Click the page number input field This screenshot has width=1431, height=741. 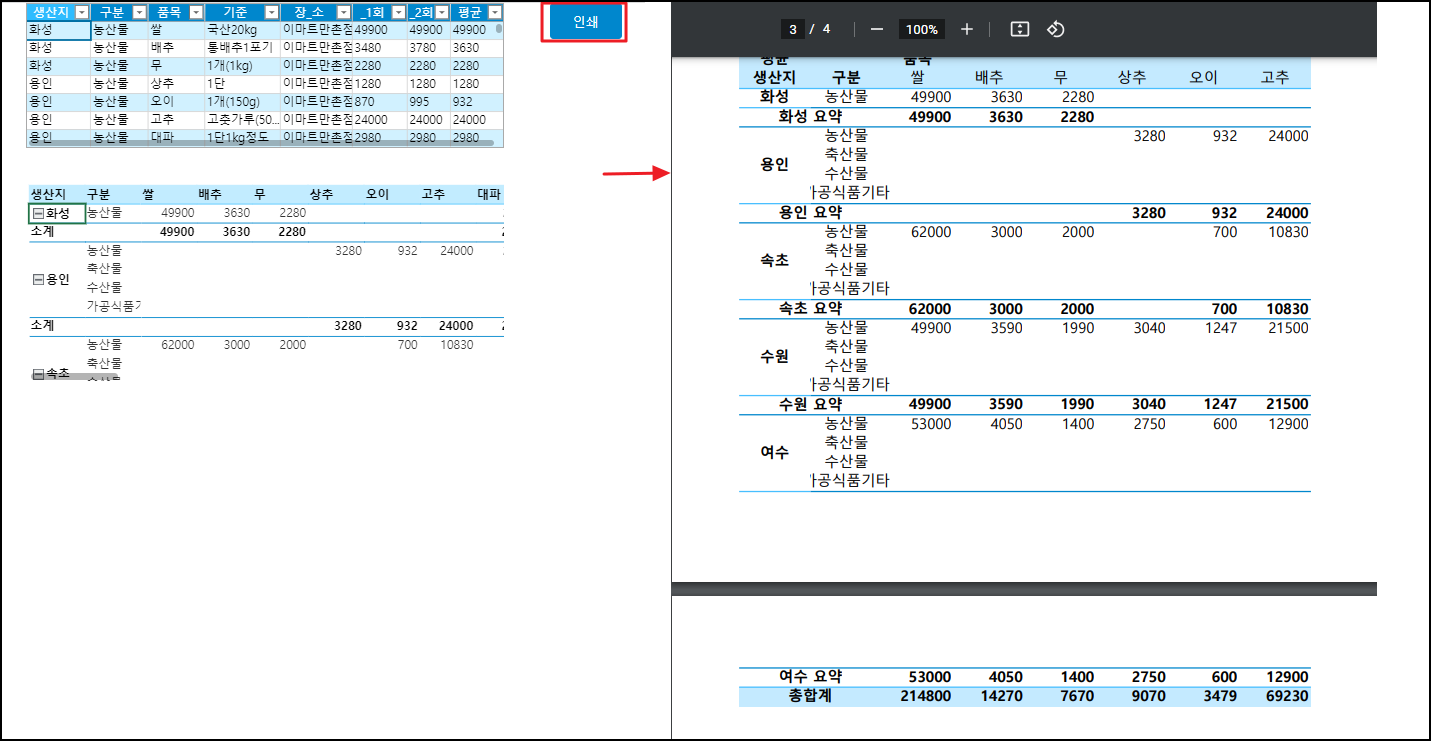tap(793, 29)
